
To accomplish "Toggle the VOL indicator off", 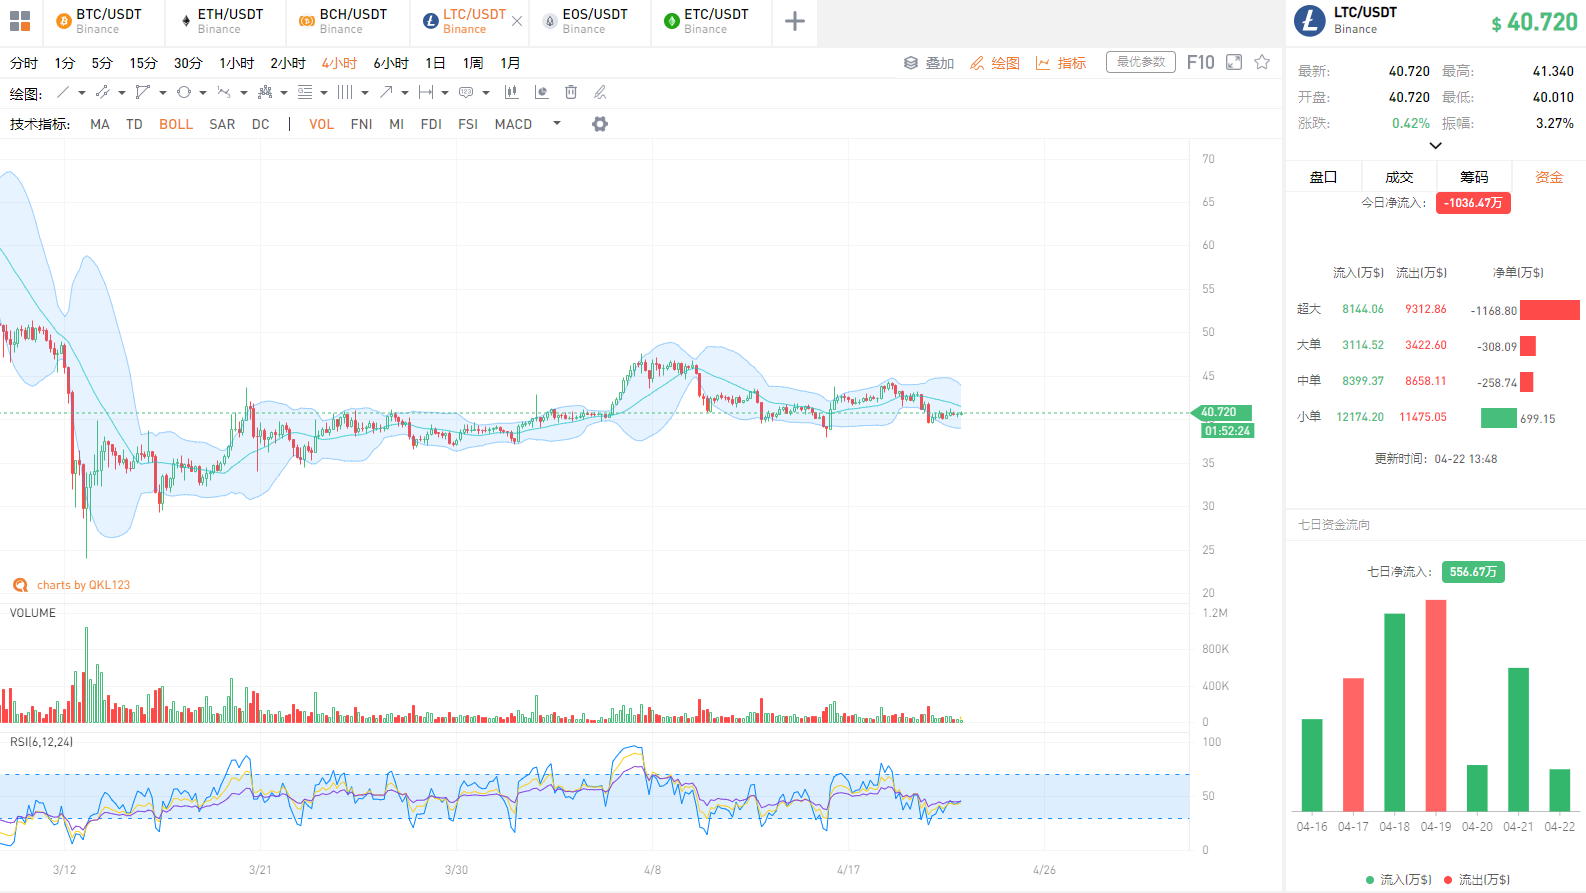I will click(321, 124).
